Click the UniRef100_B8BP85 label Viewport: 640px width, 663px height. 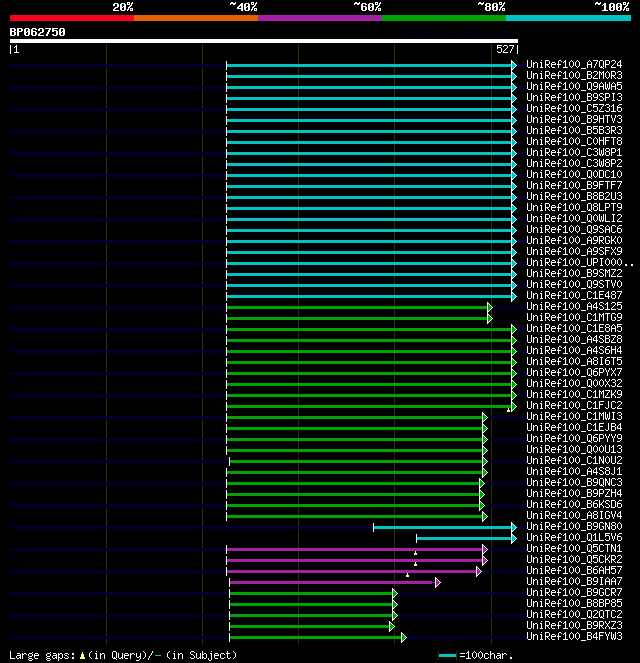(x=574, y=603)
